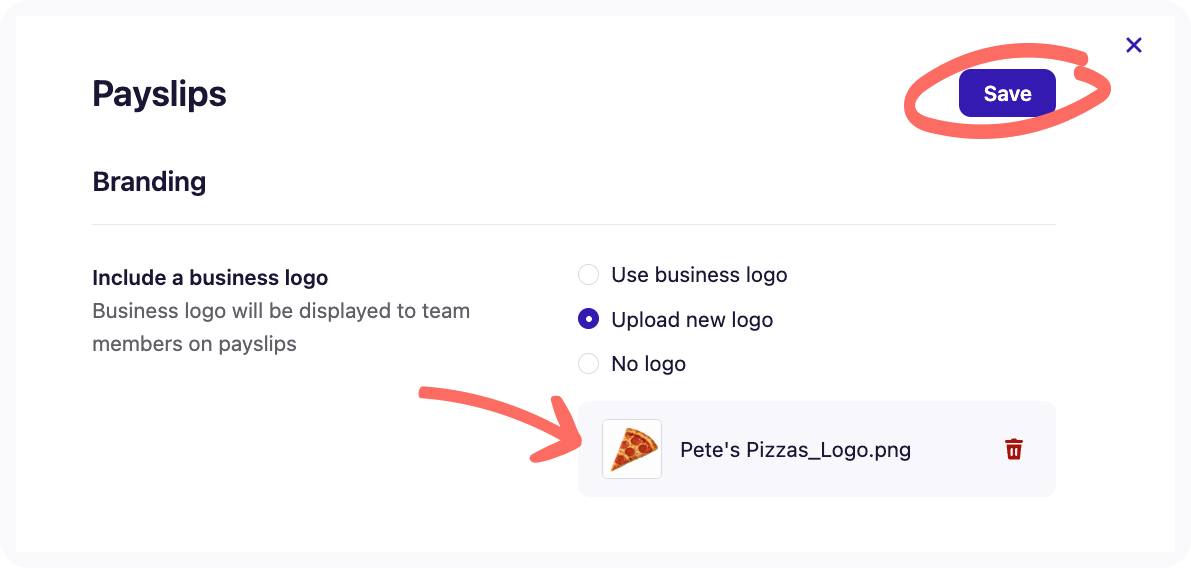Delete the uploaded logo with trash icon
Image resolution: width=1191 pixels, height=568 pixels.
(x=1014, y=449)
